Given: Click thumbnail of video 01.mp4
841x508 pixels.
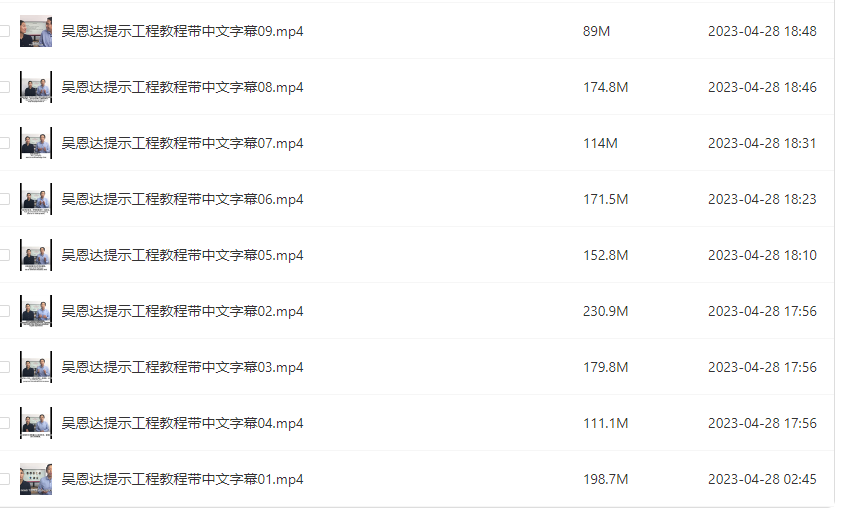Looking at the screenshot, I should click(x=35, y=479).
